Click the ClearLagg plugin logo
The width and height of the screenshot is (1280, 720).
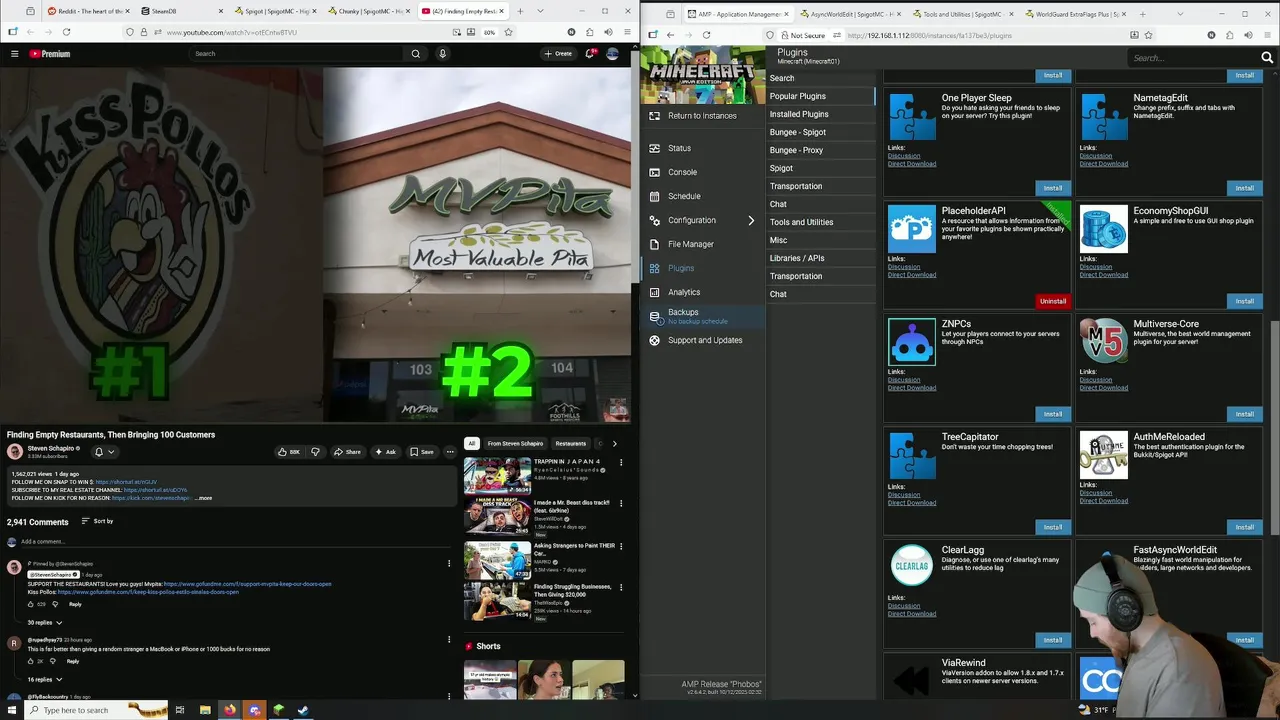point(912,566)
